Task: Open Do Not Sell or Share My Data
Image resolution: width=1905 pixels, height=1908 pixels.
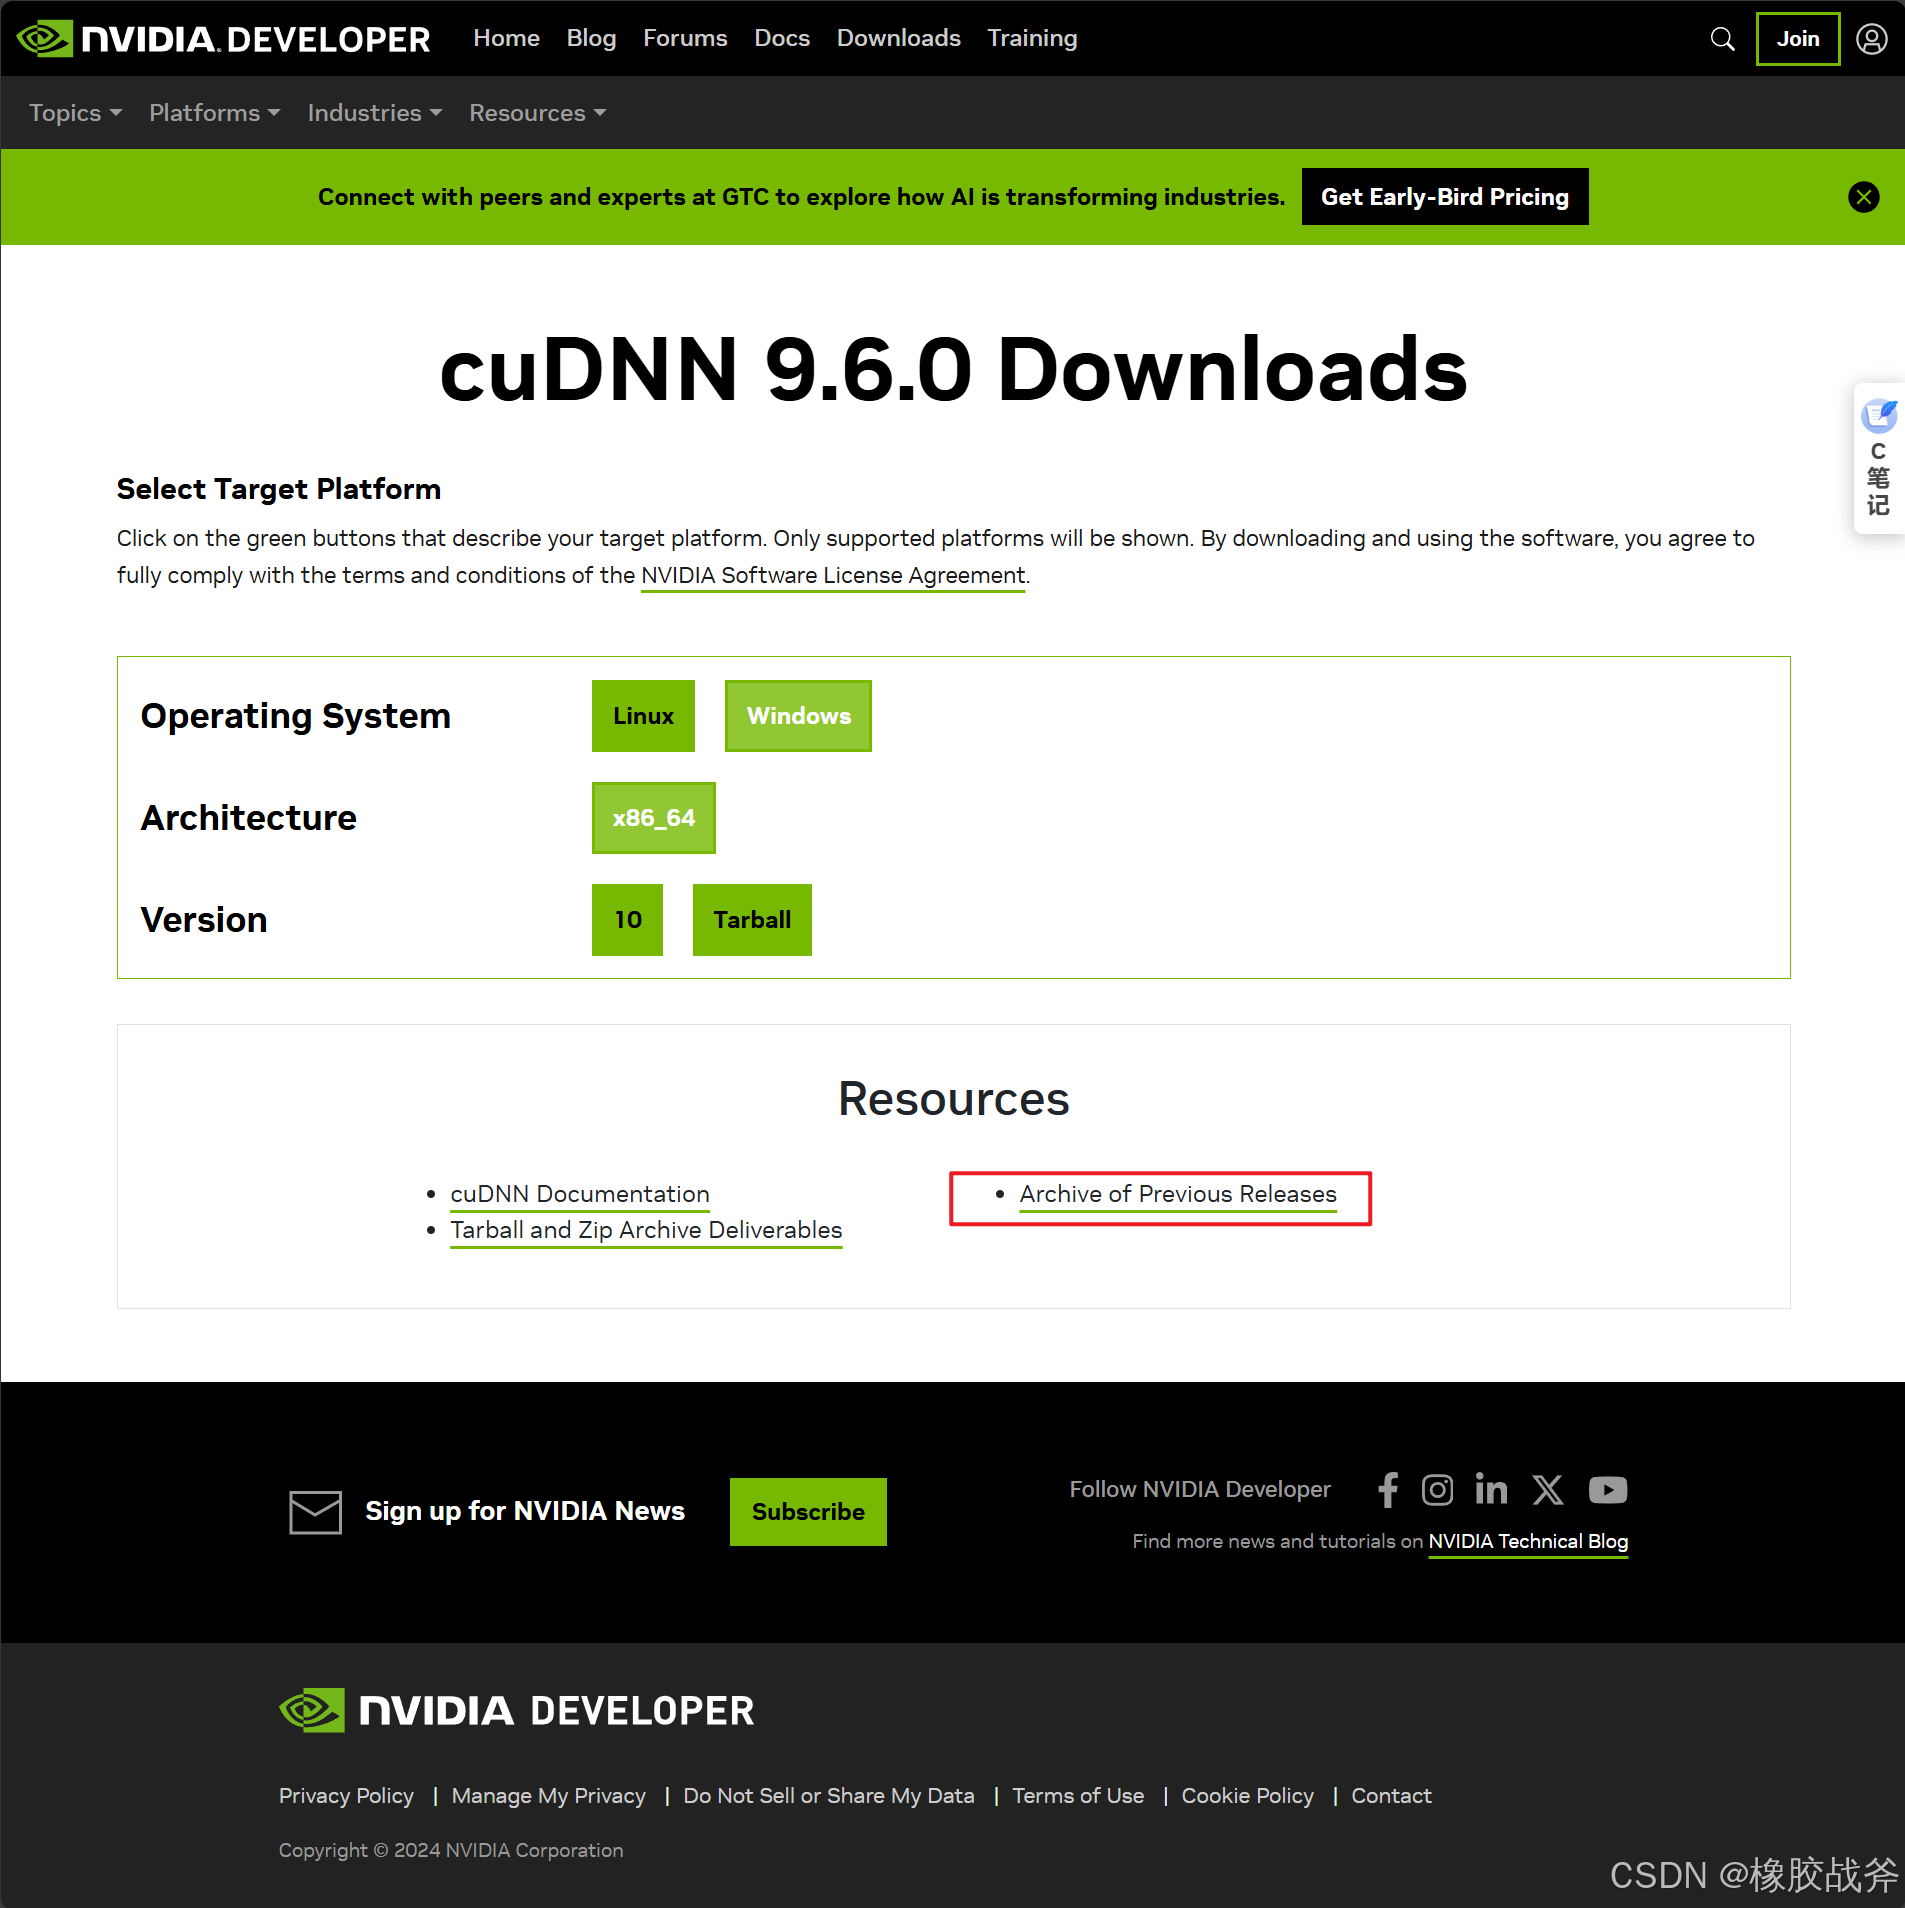Action: click(x=828, y=1796)
